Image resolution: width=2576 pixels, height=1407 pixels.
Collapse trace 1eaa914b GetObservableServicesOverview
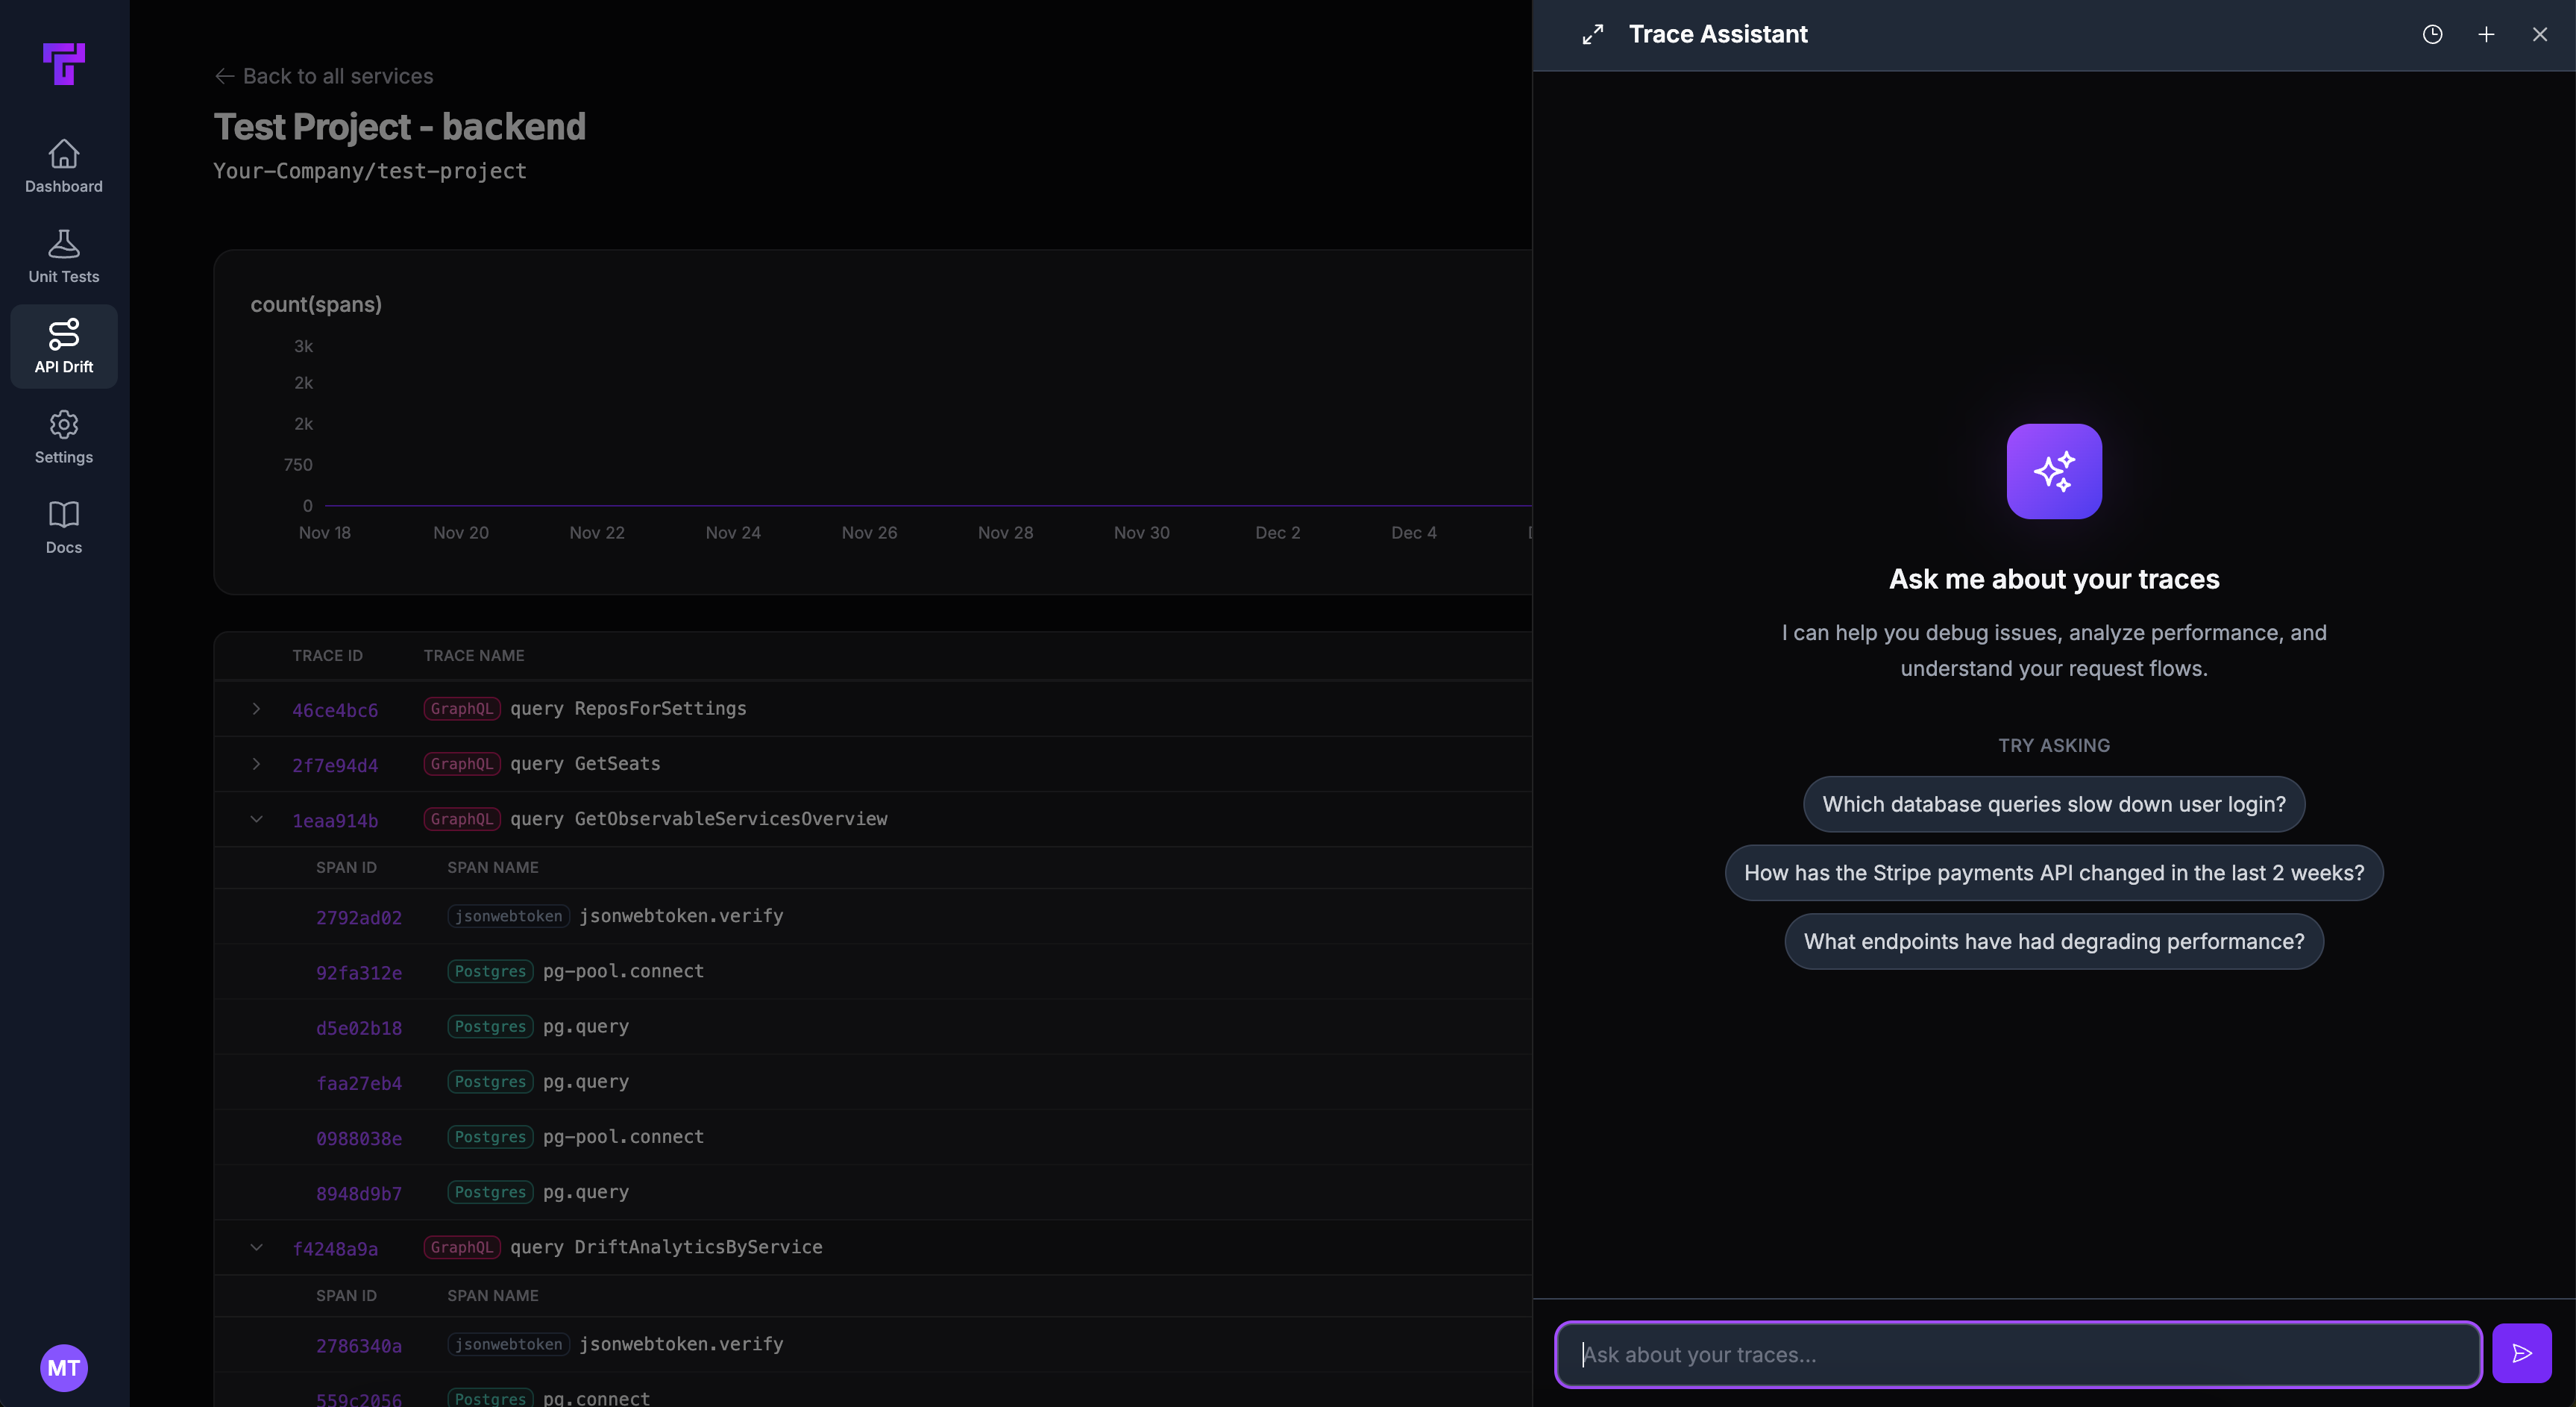[257, 819]
